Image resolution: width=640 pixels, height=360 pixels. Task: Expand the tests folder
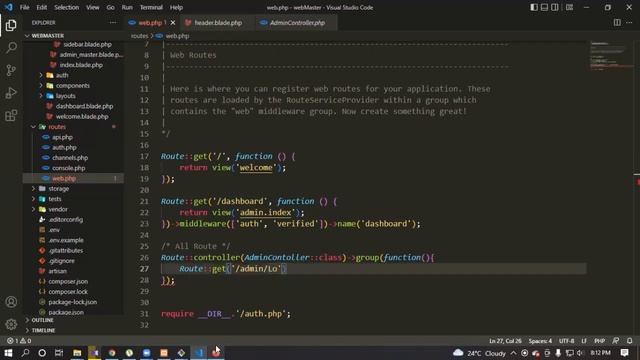[55, 199]
